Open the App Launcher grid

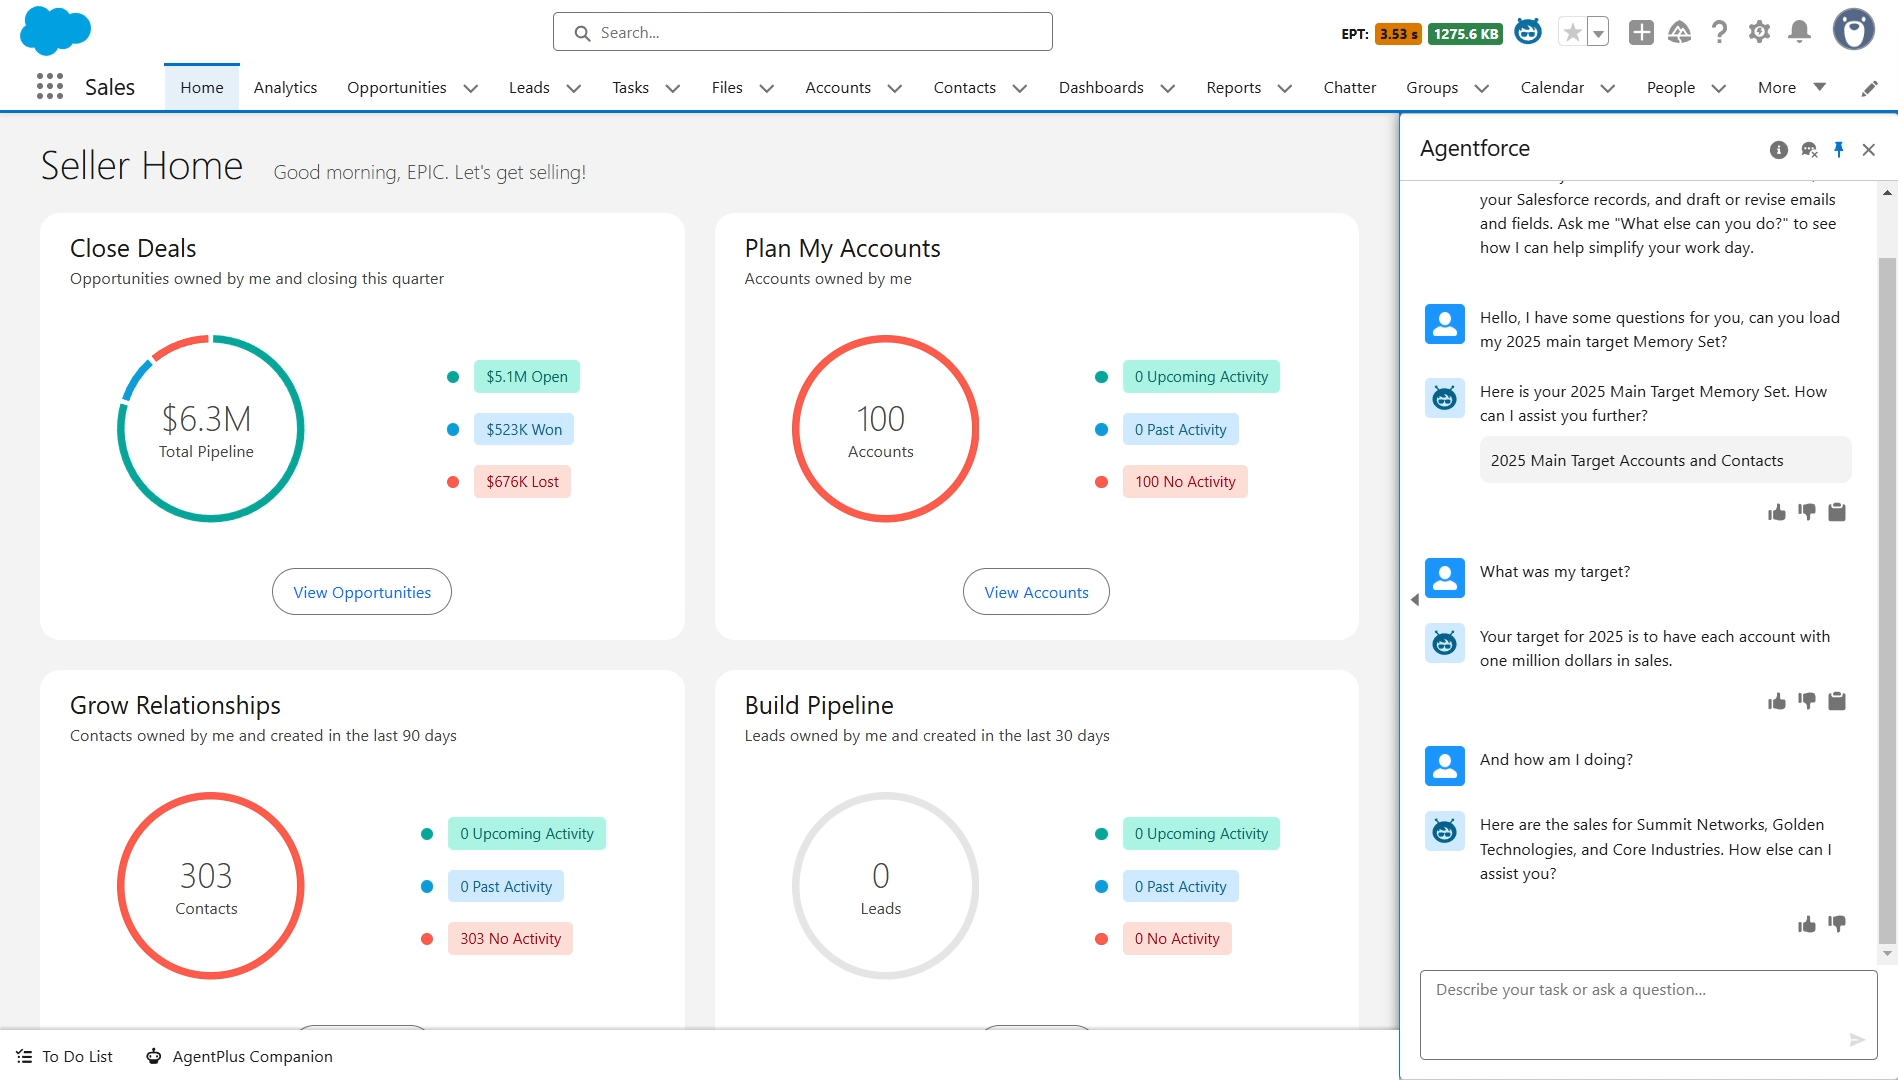coord(50,87)
